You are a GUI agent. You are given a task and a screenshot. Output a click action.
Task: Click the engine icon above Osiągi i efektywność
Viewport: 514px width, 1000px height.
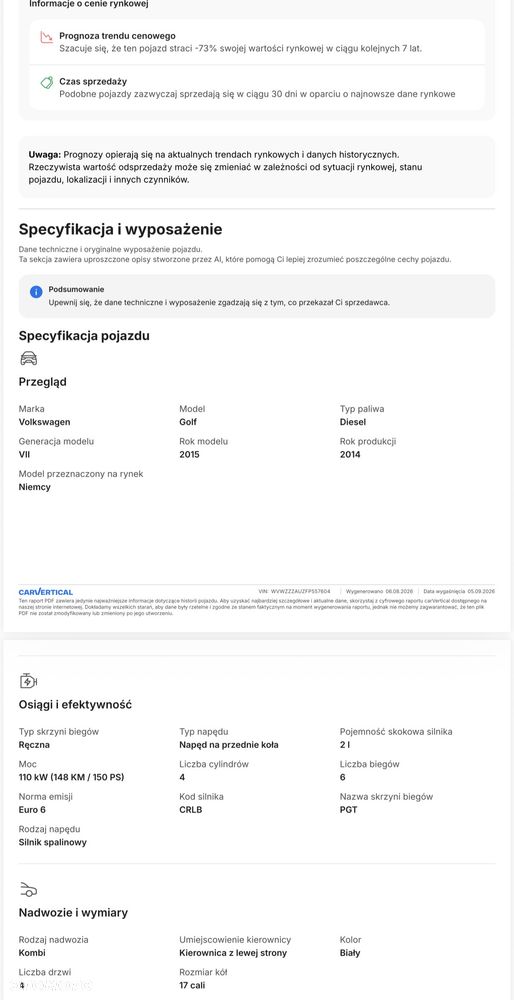[x=29, y=681]
